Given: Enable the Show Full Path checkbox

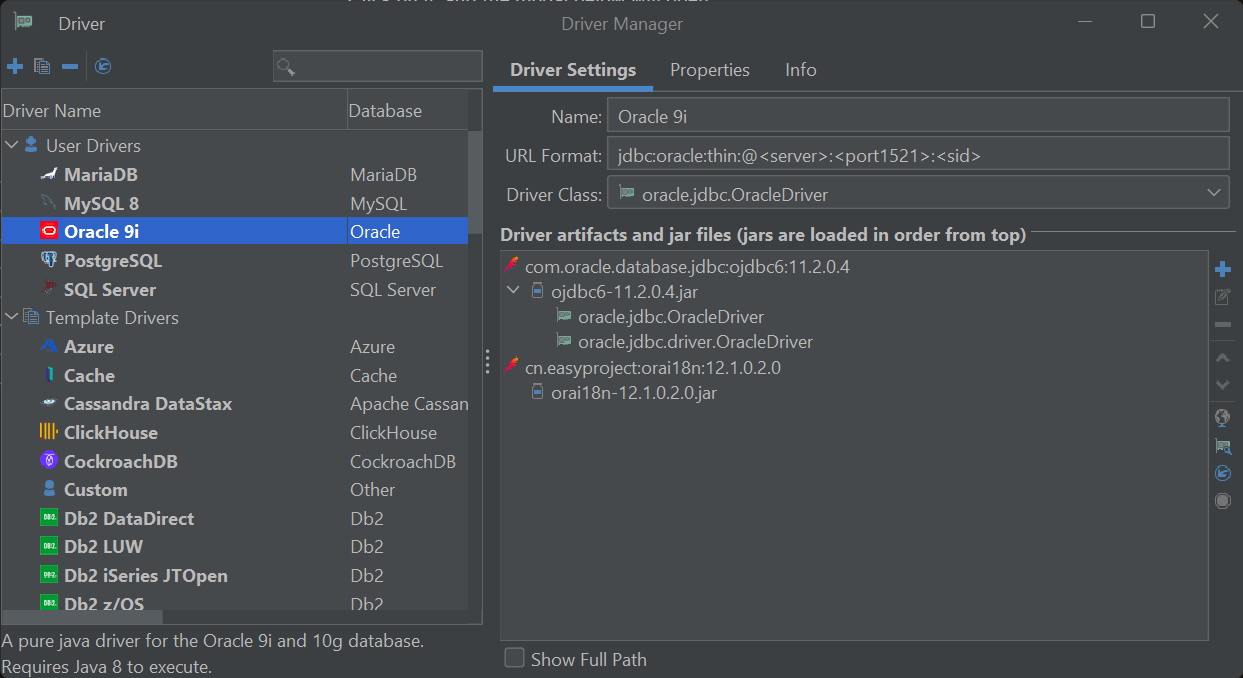Looking at the screenshot, I should click(x=514, y=657).
